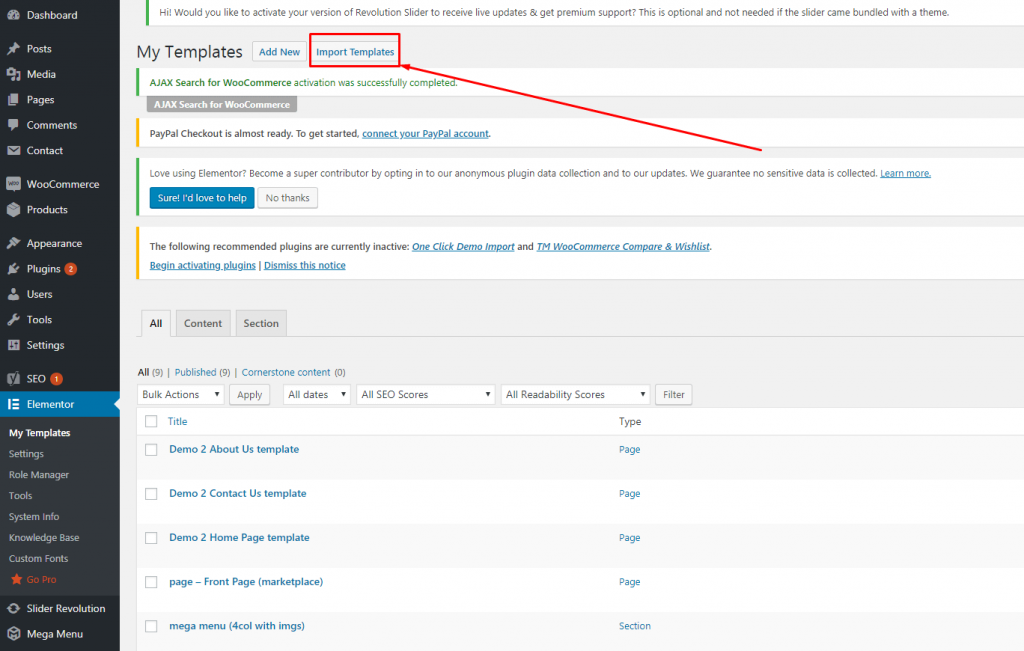Open Elementor Settings submenu item
Image resolution: width=1024 pixels, height=651 pixels.
[26, 454]
